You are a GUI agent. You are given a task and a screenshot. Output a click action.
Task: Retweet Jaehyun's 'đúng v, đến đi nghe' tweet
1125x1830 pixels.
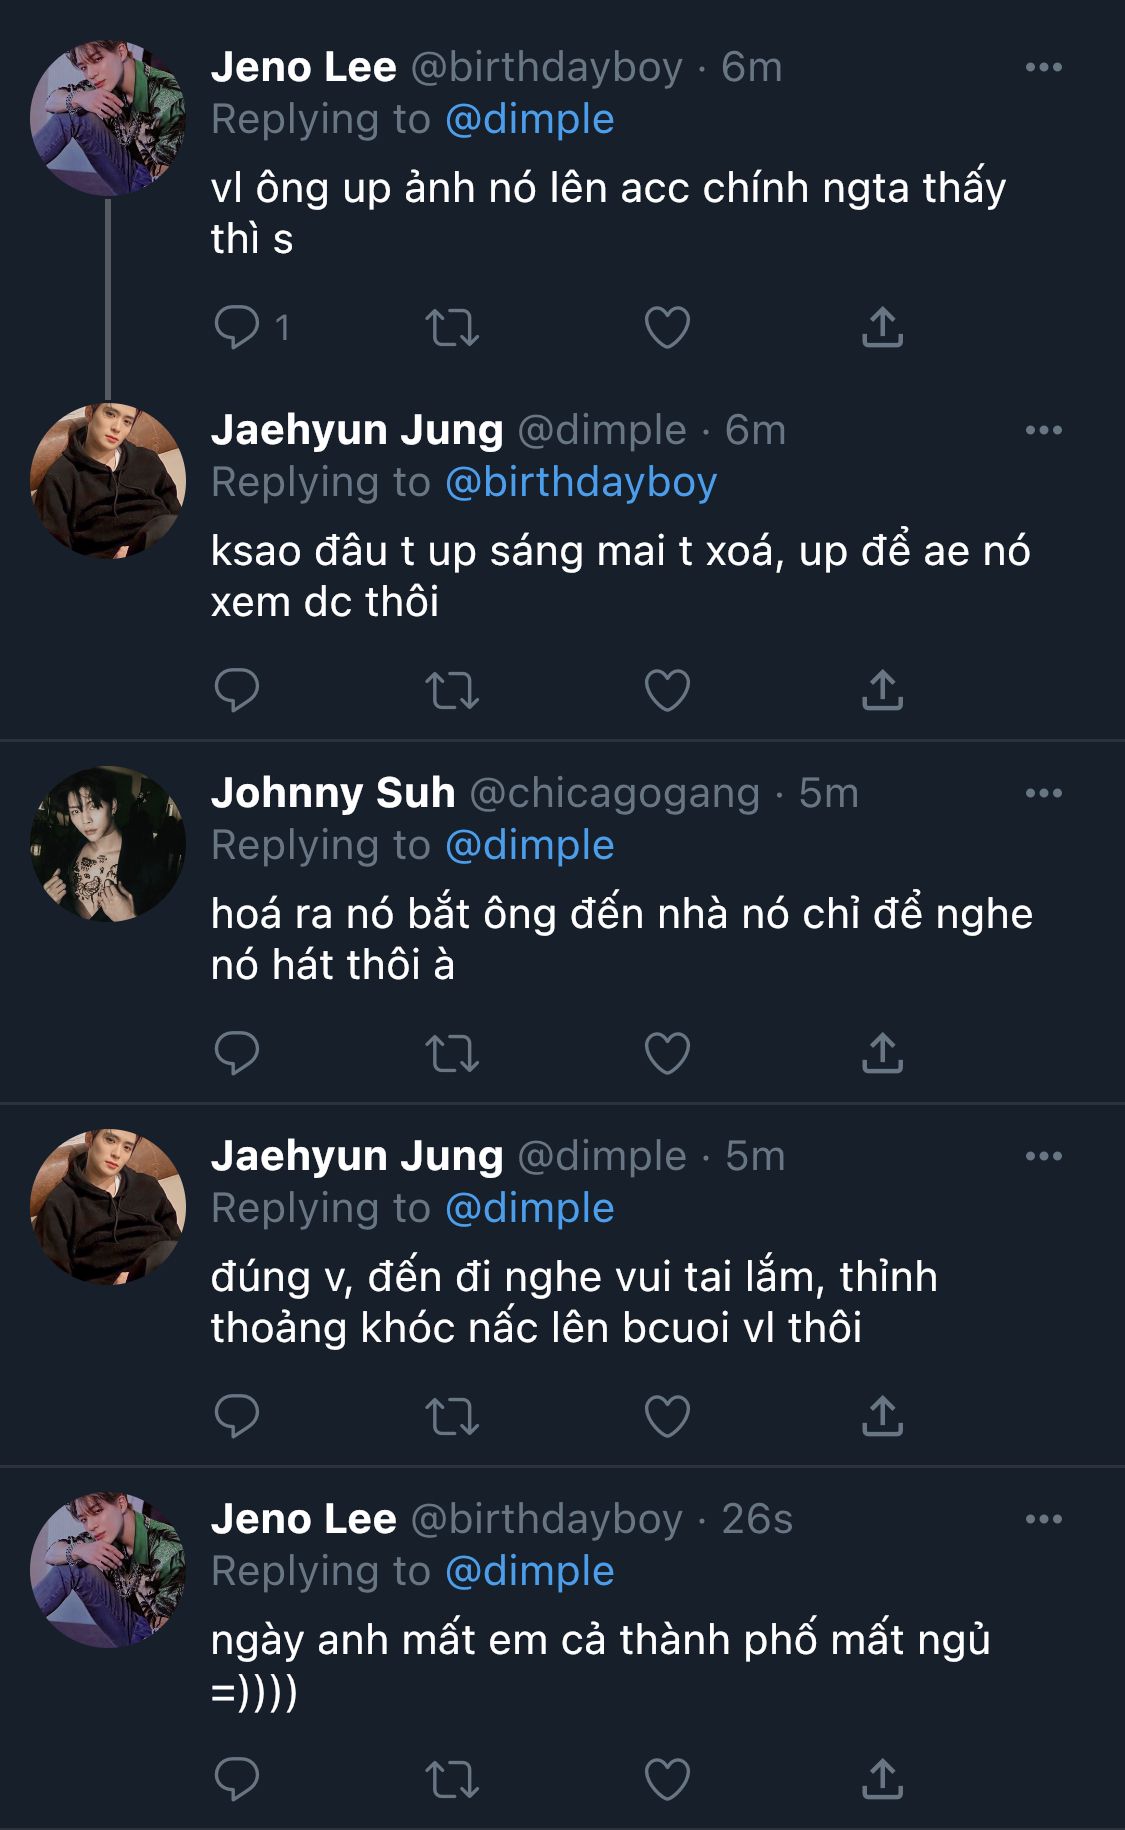(452, 1416)
